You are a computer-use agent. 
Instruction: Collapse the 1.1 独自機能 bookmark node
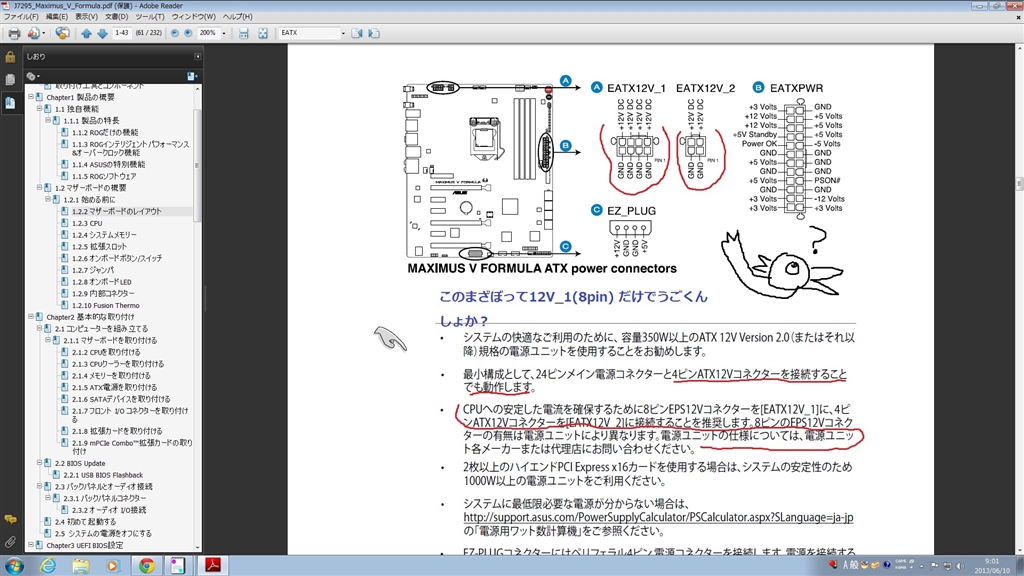click(39, 109)
